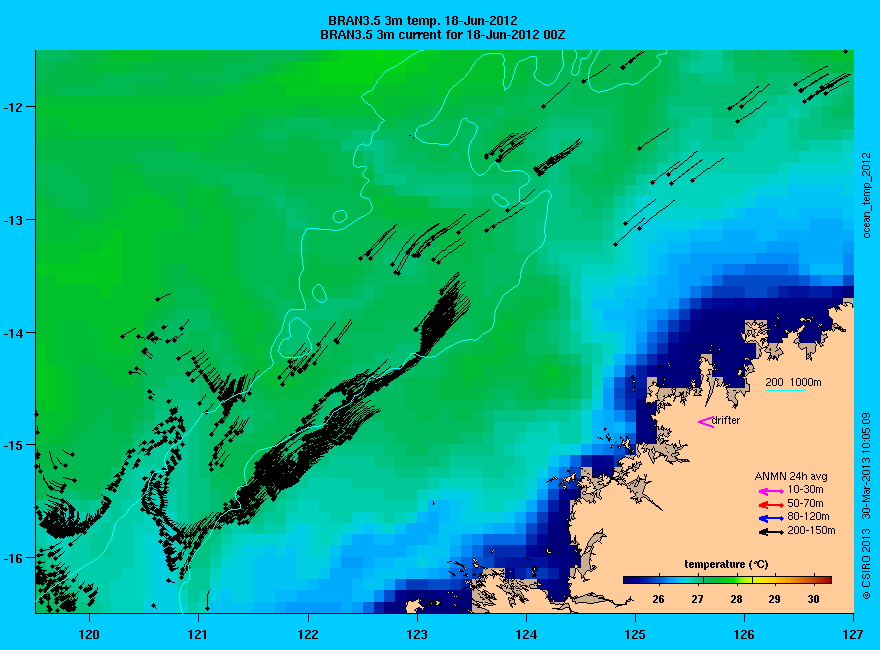Viewport: 880px width, 650px height.
Task: Click the colorbar value 27
Action: 697,599
